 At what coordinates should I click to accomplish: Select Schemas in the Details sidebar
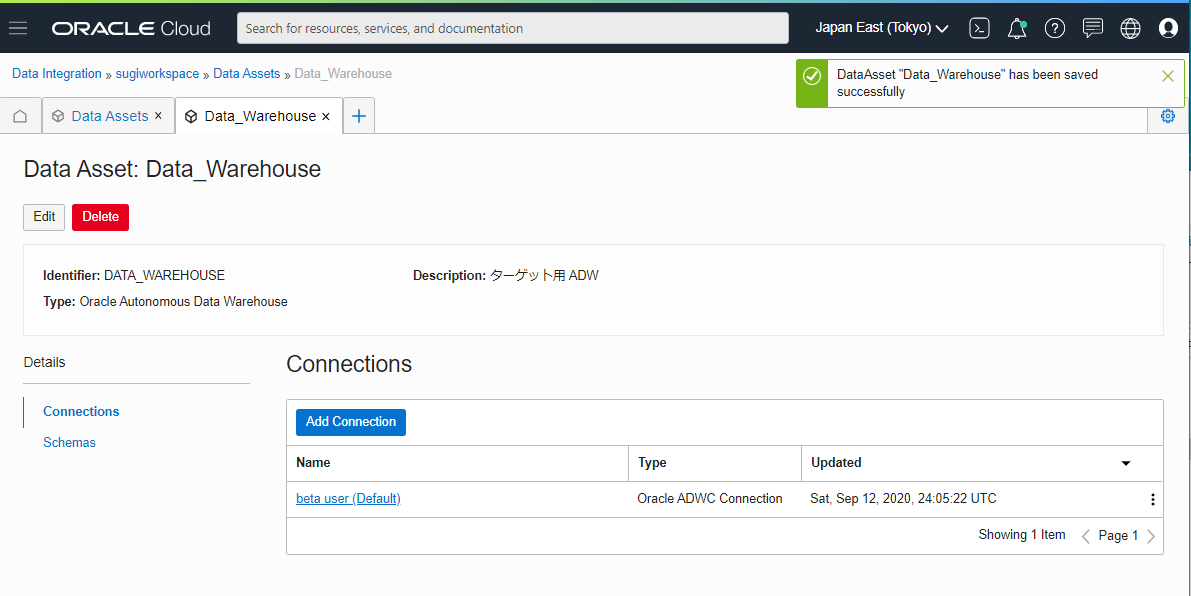click(x=69, y=442)
